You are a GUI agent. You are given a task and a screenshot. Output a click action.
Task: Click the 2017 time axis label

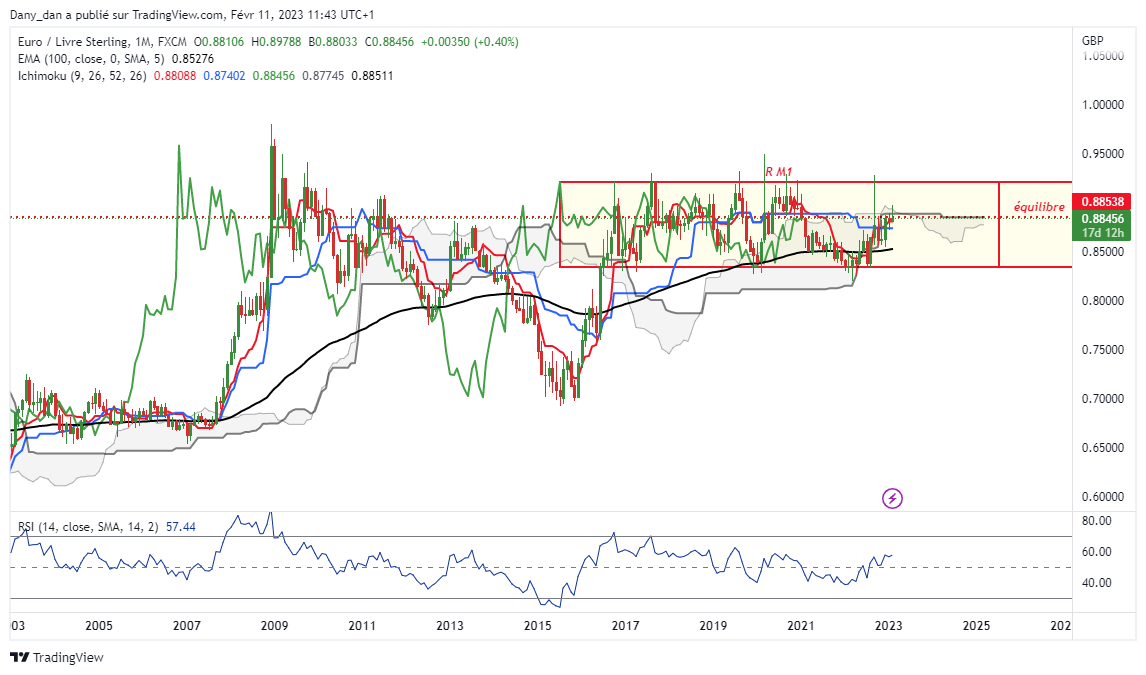tap(626, 626)
